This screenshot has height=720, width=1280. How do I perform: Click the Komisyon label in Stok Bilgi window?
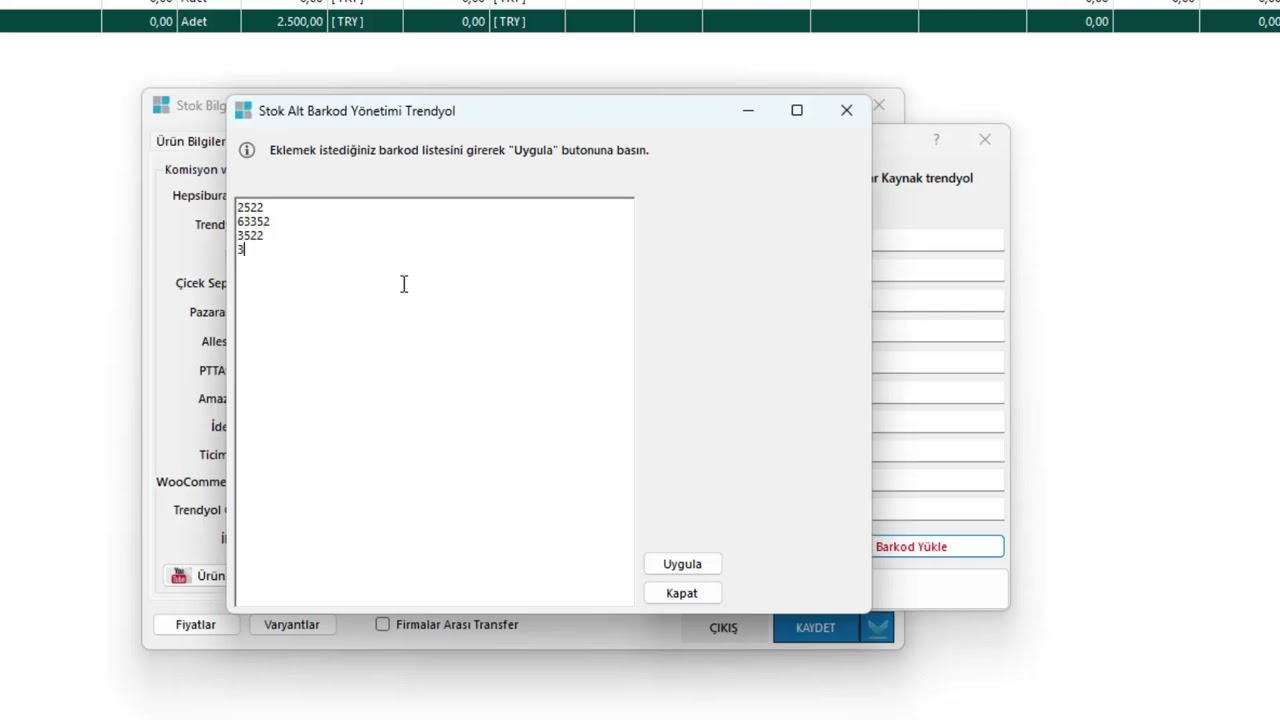coord(195,170)
